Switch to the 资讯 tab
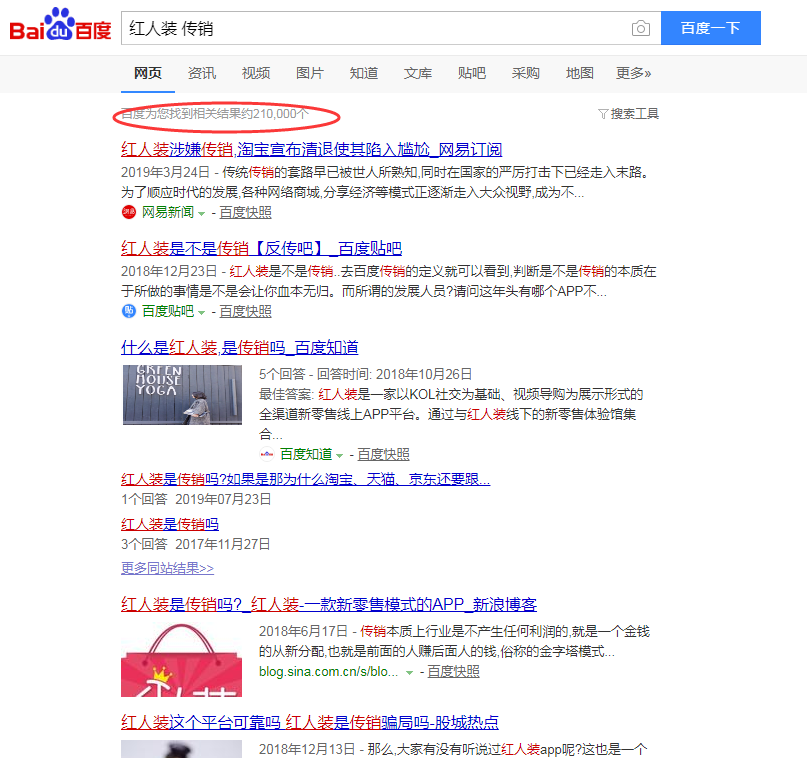 coord(202,73)
